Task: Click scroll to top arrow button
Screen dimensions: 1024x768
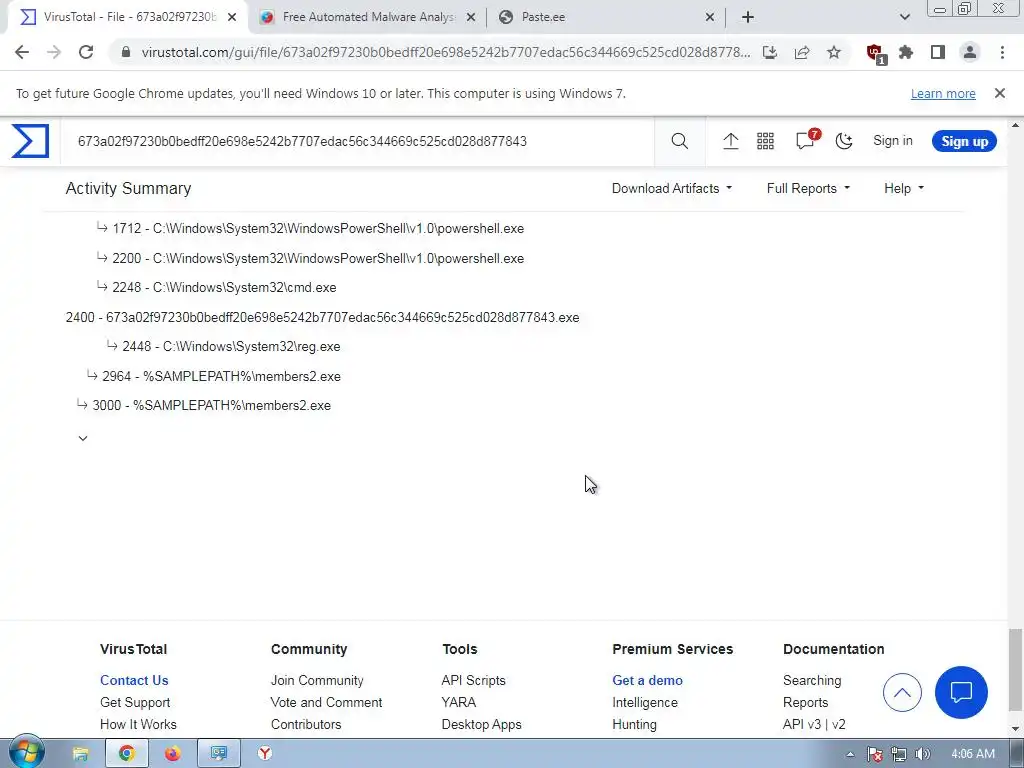Action: 902,692
